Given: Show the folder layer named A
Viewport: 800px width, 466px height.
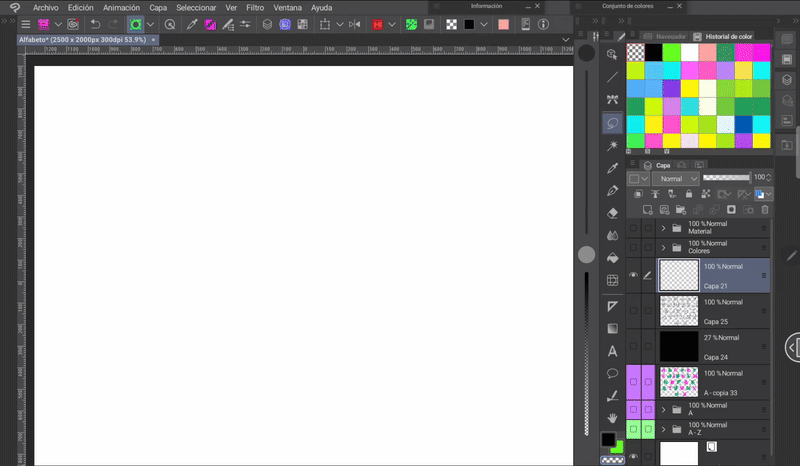Looking at the screenshot, I should [x=633, y=410].
